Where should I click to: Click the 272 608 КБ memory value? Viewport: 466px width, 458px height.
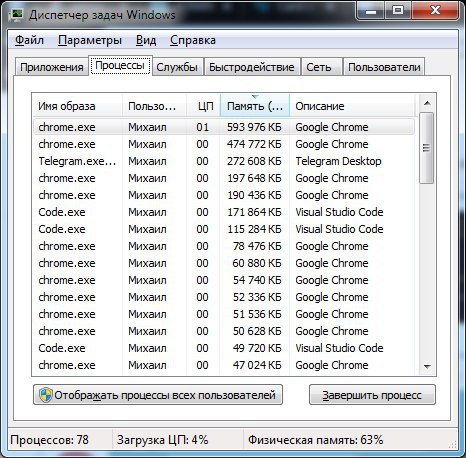254,161
